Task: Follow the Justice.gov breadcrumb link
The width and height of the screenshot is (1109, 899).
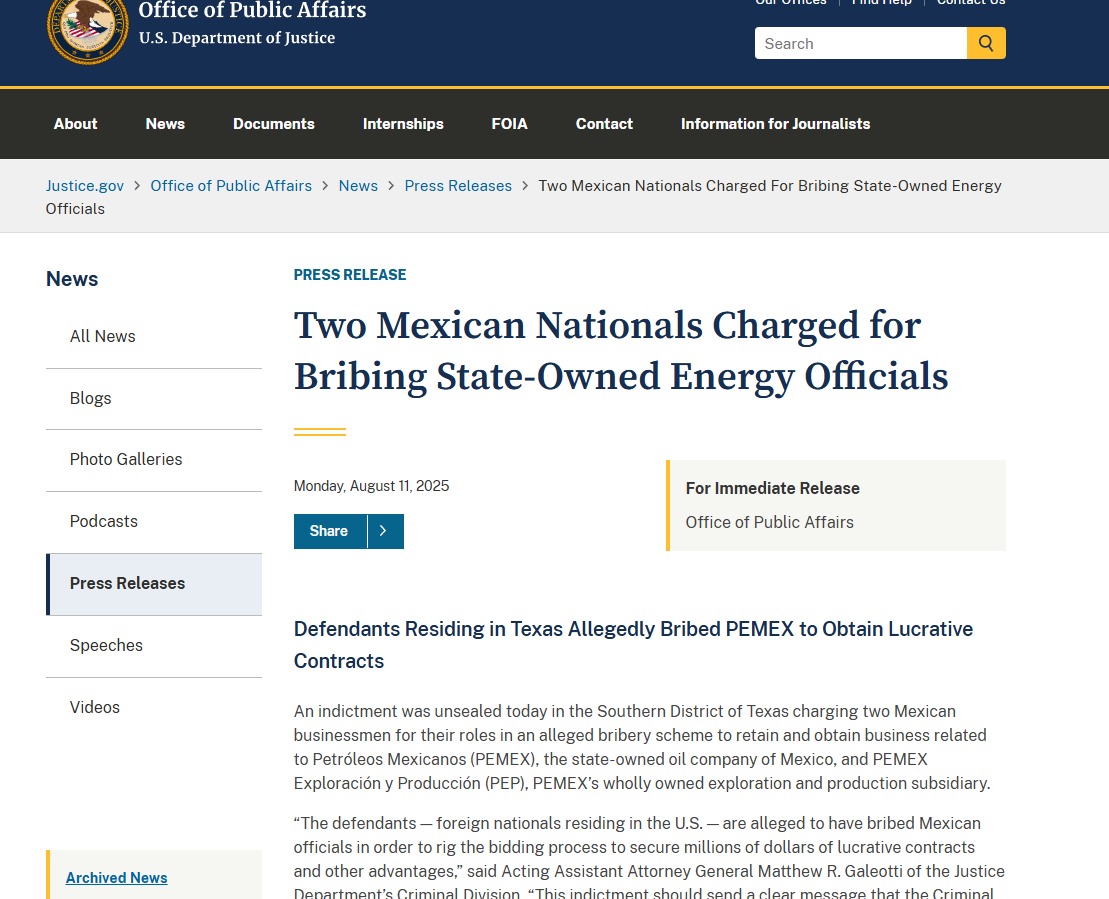Action: click(85, 186)
